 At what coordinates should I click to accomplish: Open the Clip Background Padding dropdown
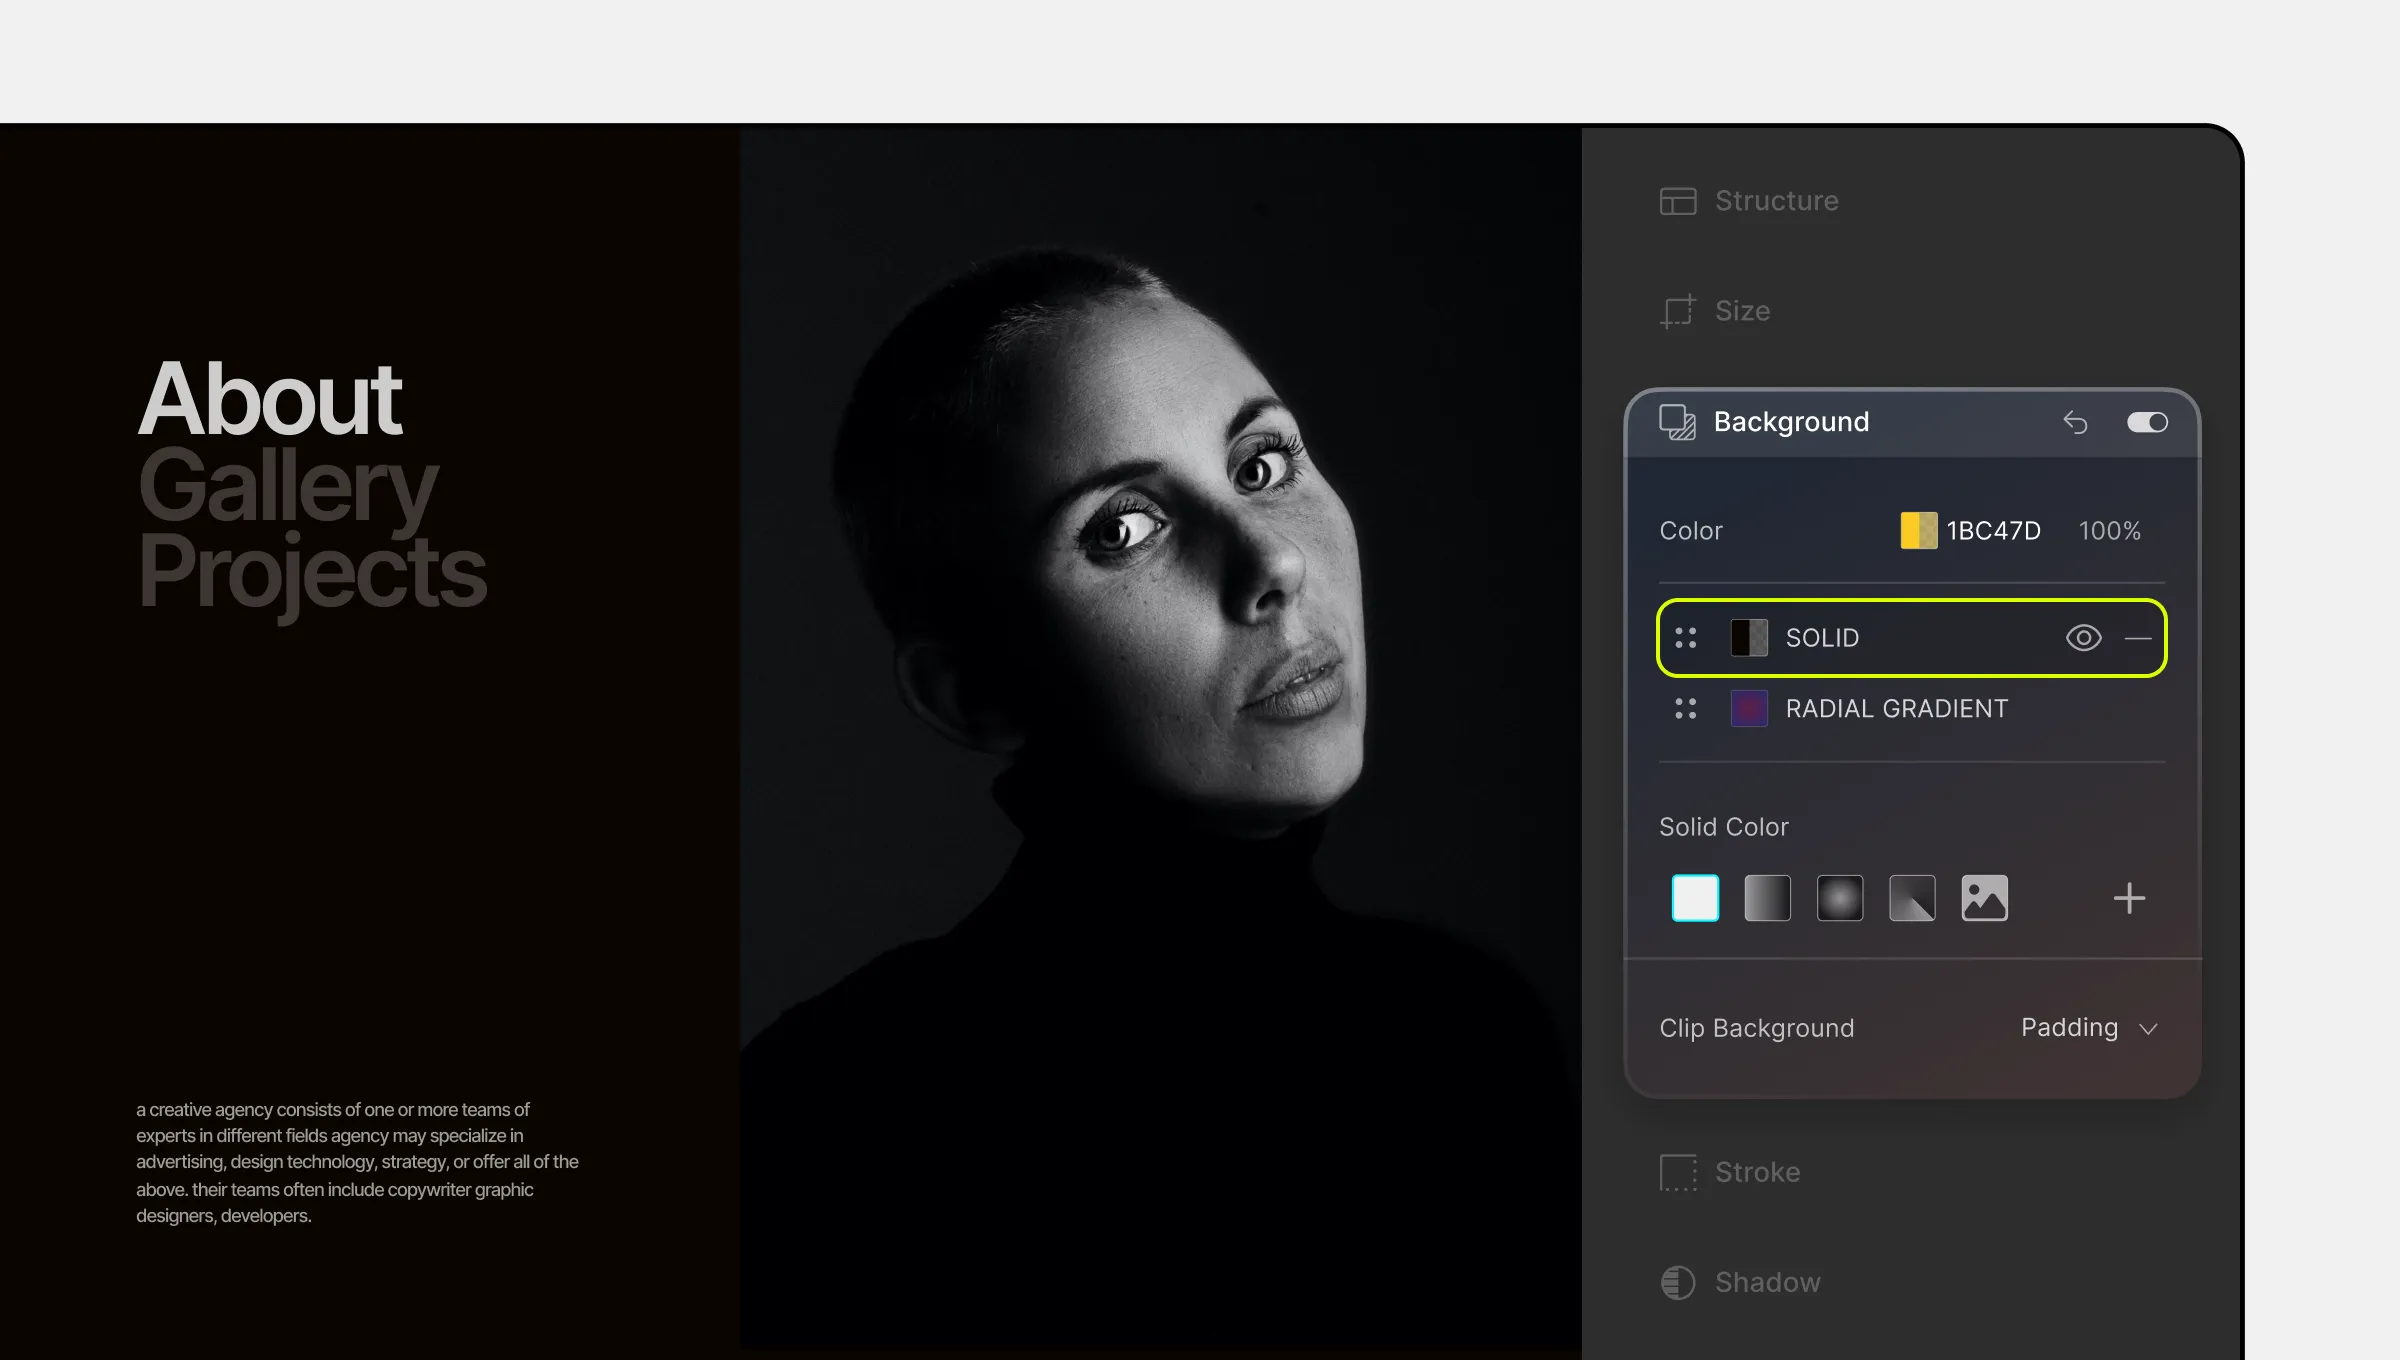coord(2088,1028)
